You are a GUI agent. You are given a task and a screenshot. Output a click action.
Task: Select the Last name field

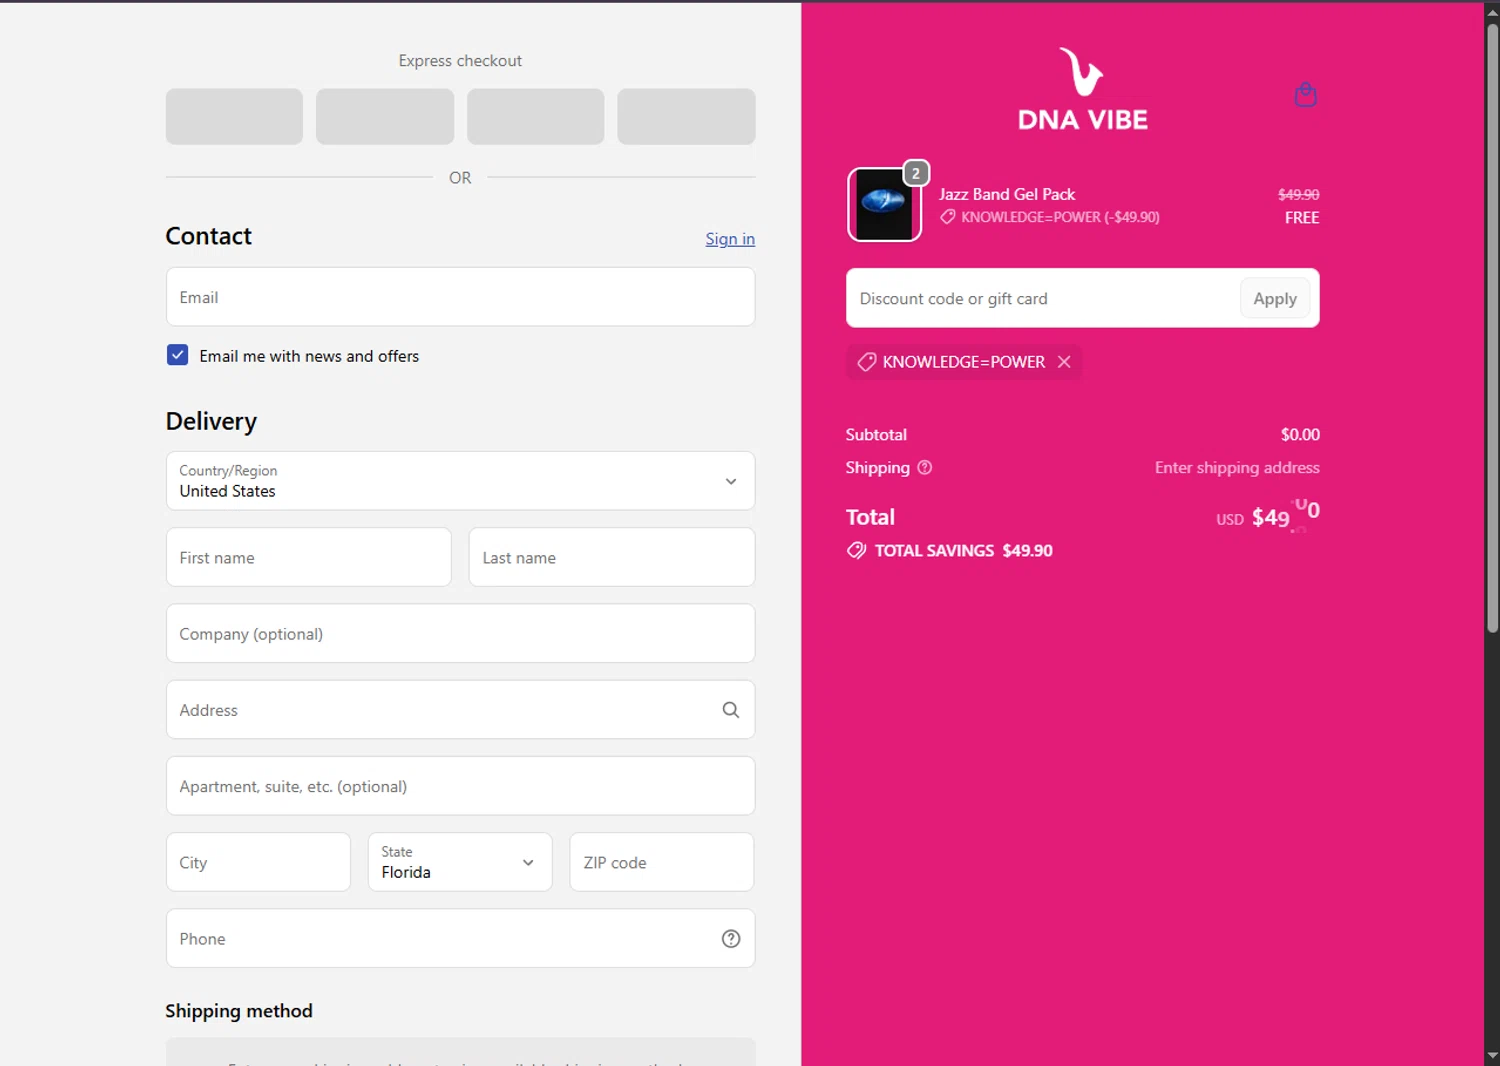611,557
